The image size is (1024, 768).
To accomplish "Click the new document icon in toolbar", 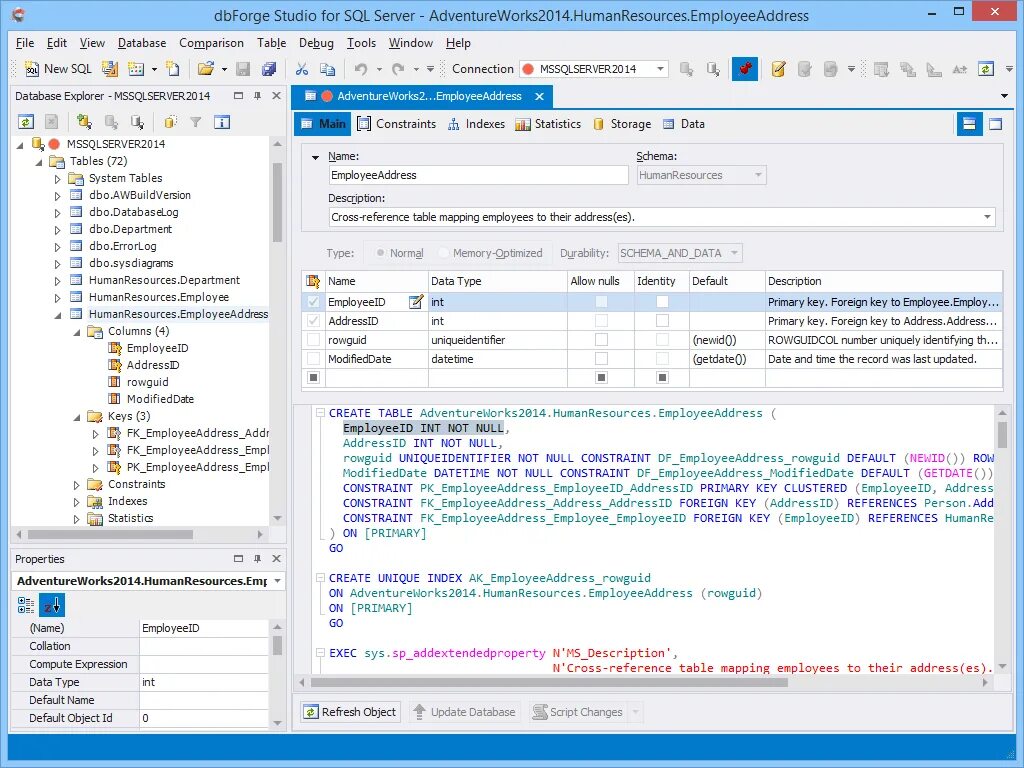I will tap(172, 69).
